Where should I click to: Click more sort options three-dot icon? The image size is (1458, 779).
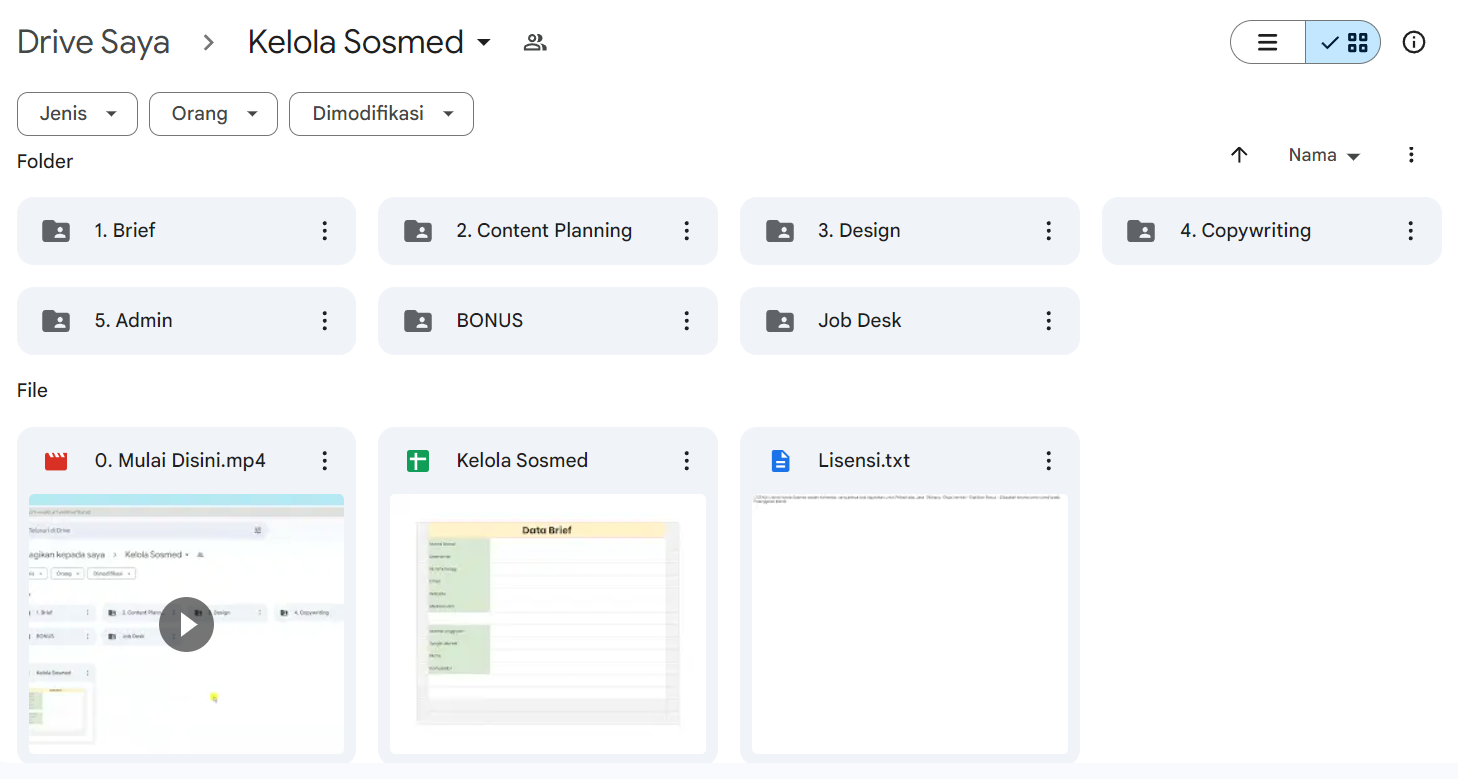[x=1410, y=155]
